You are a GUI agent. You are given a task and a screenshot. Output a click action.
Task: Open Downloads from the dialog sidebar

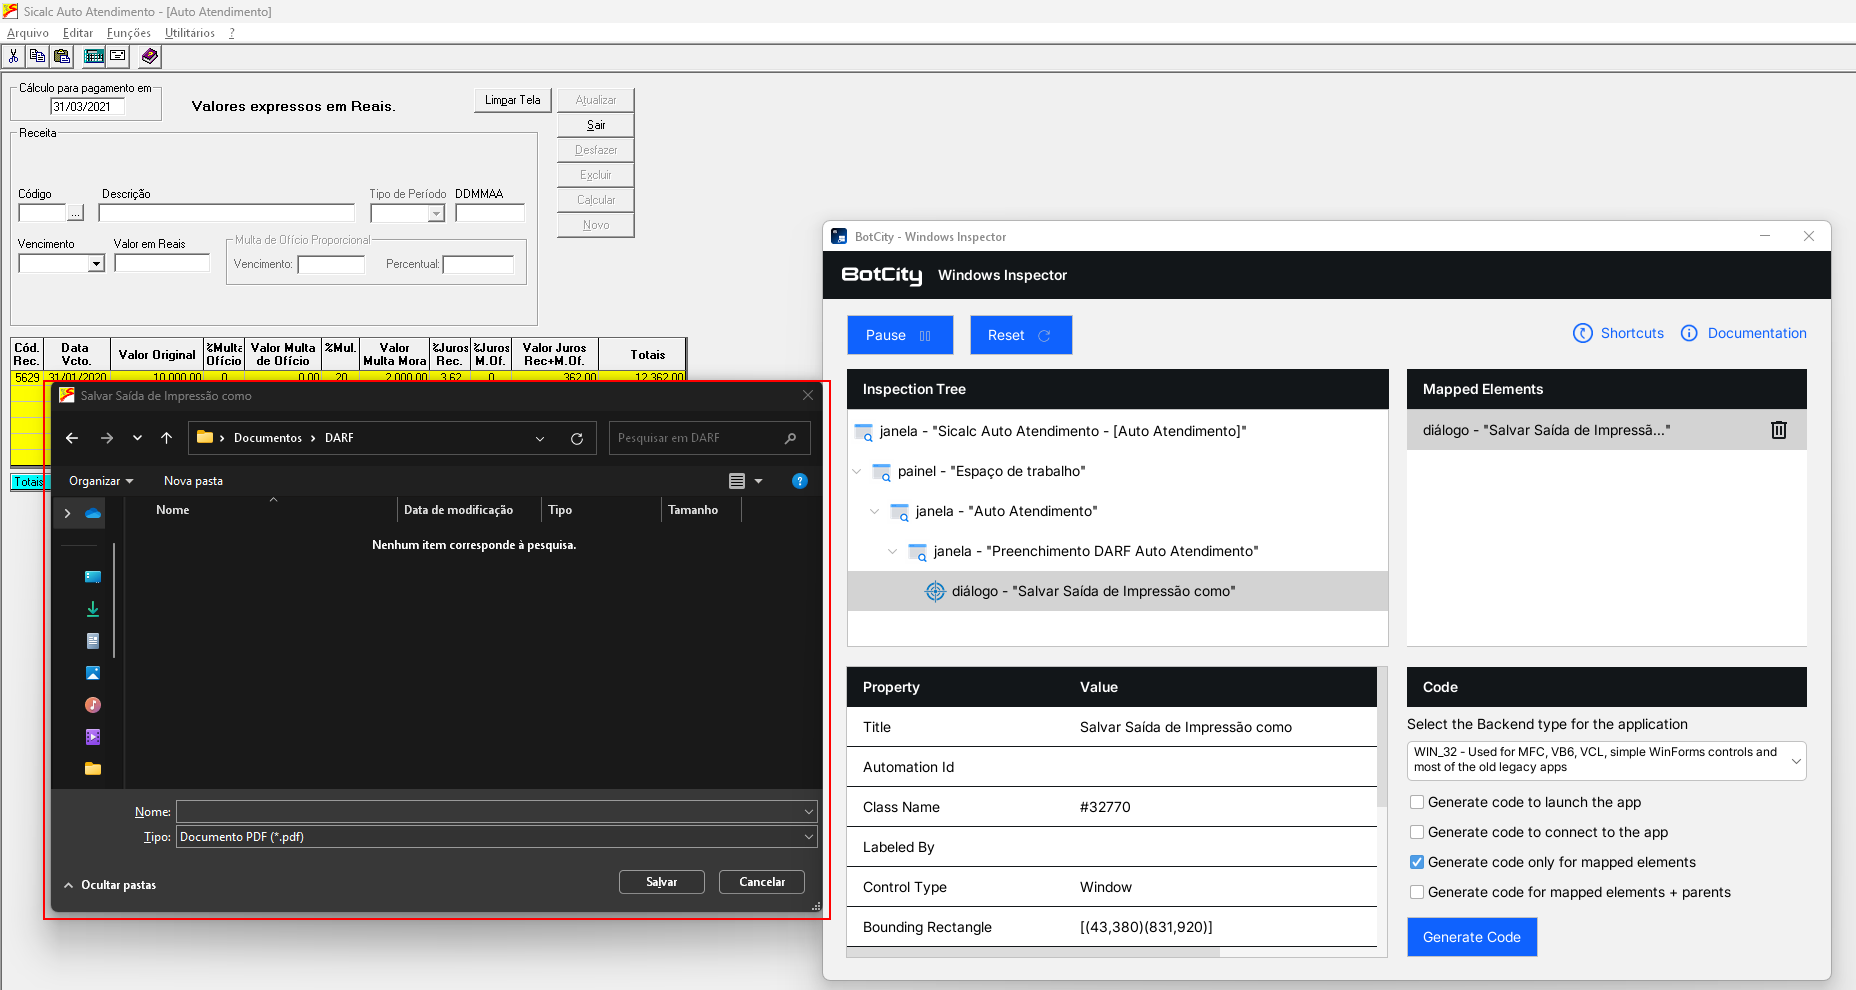93,609
